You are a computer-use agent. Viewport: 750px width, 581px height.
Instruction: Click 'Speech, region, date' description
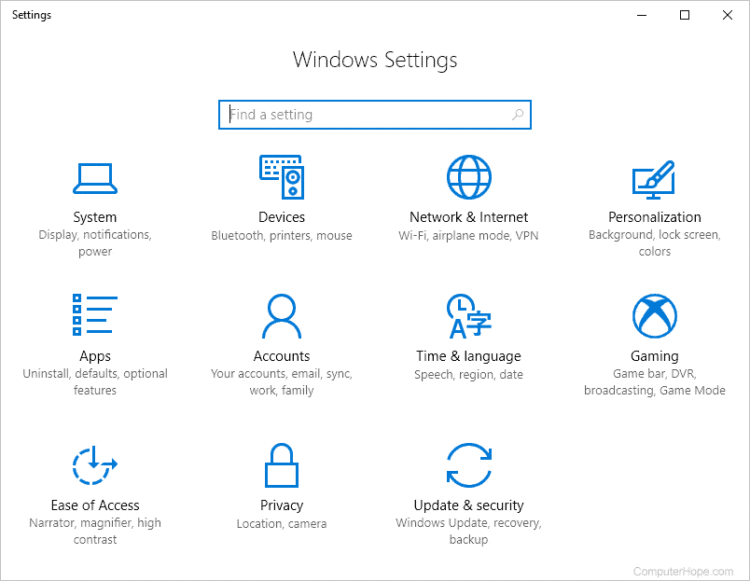click(469, 374)
